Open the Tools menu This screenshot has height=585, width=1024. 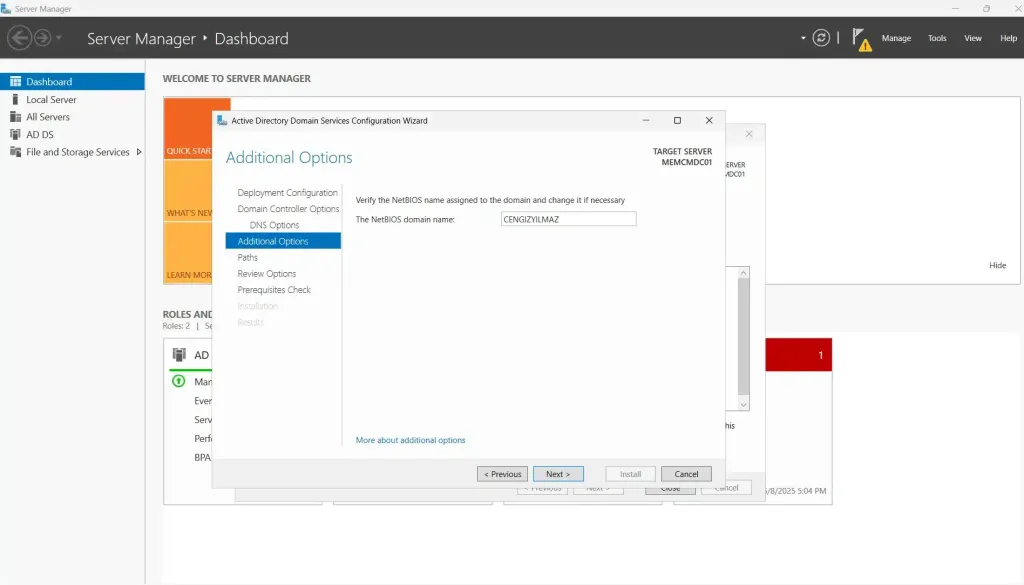(x=937, y=38)
